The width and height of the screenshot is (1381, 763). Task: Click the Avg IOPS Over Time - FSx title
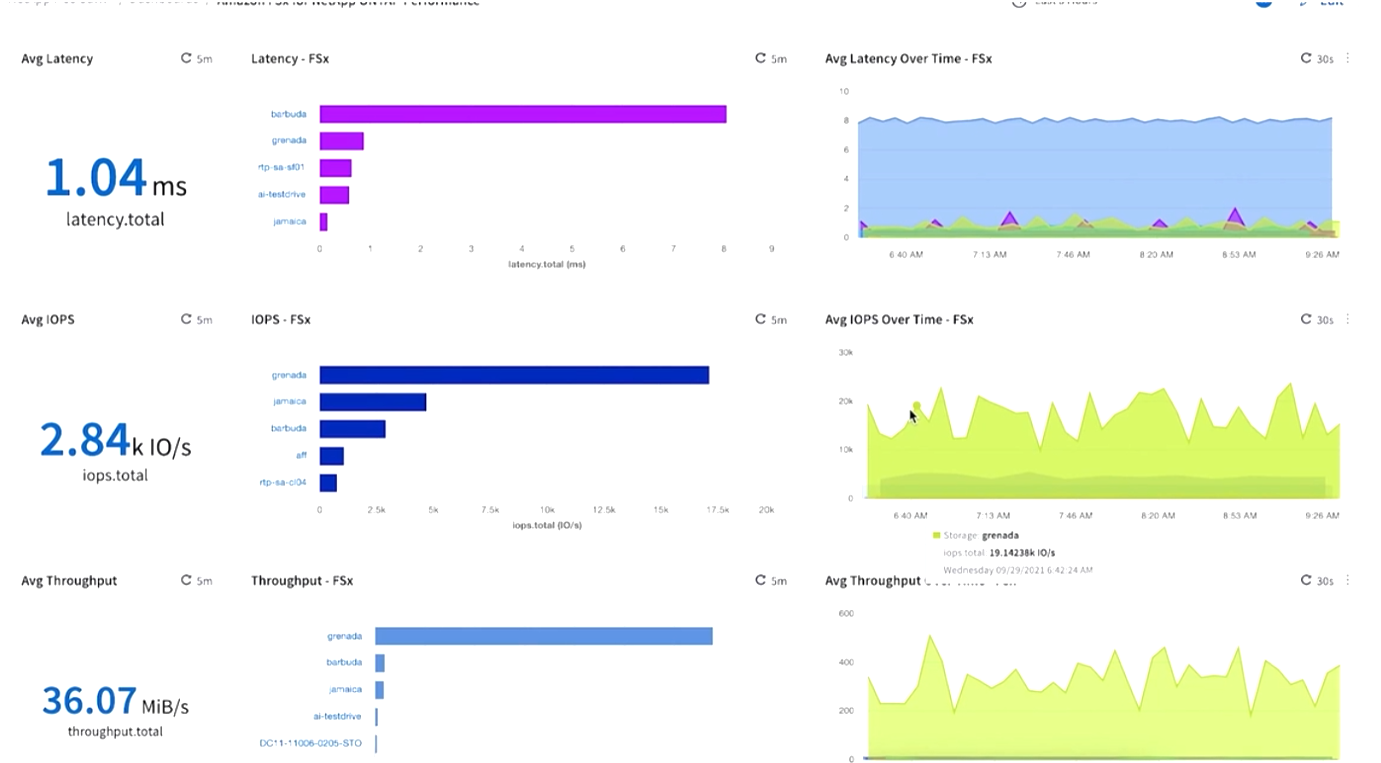click(x=899, y=320)
